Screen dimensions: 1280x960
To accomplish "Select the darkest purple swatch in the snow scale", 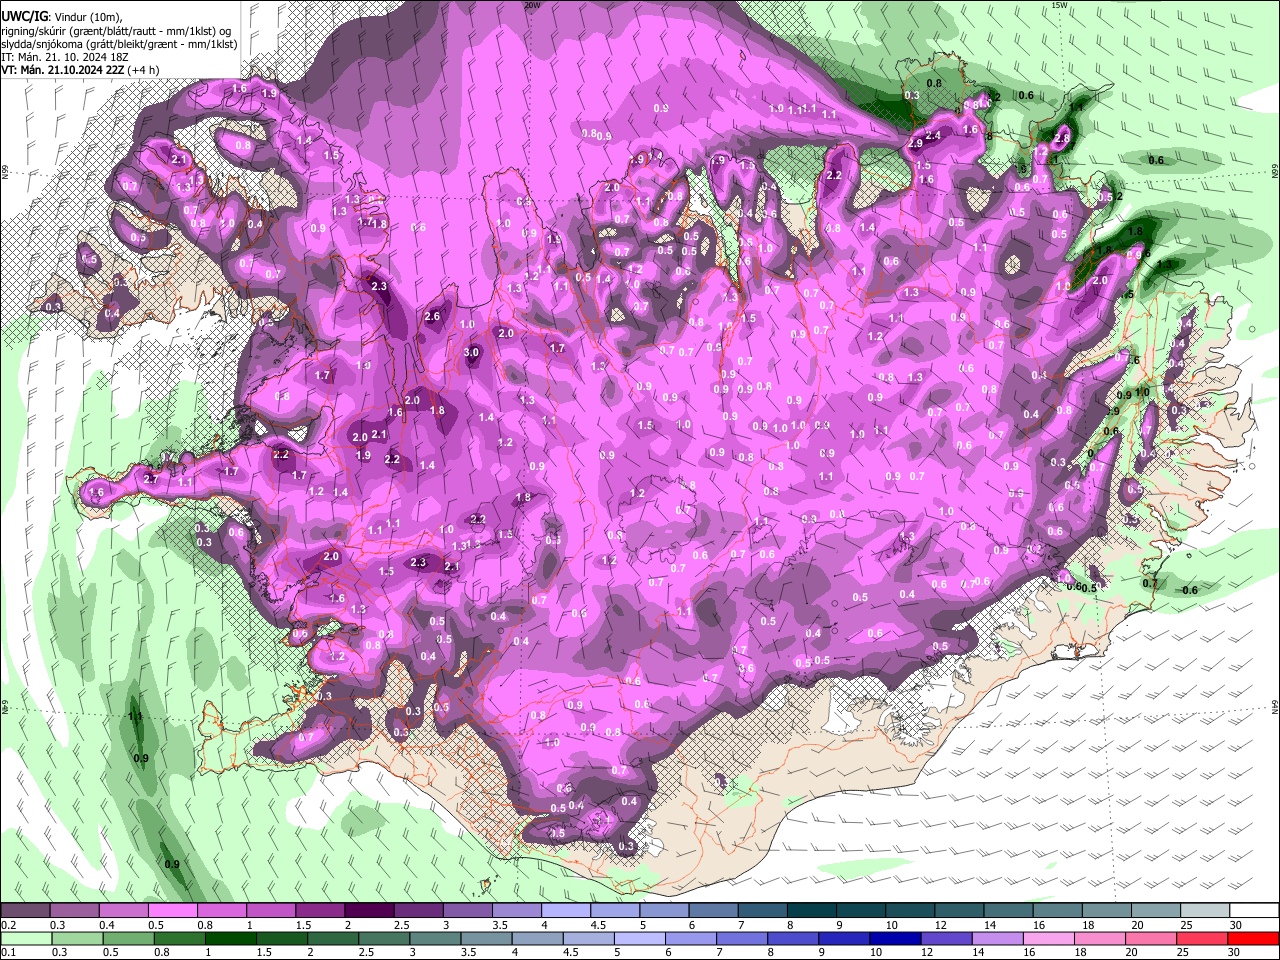I will [x=368, y=911].
